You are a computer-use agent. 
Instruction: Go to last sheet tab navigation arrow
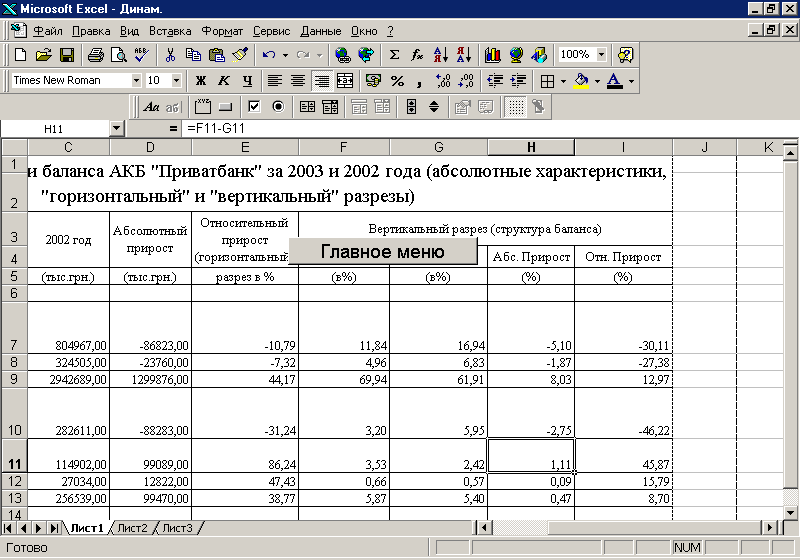tap(54, 528)
